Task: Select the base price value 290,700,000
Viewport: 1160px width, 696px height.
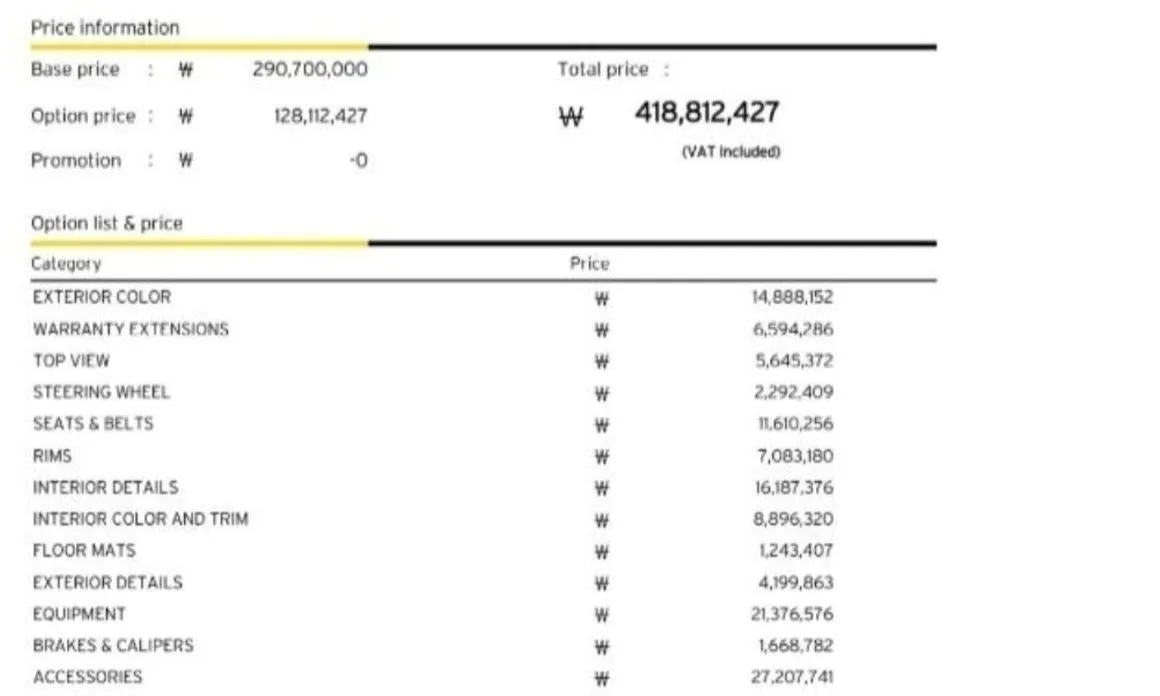Action: click(x=309, y=70)
